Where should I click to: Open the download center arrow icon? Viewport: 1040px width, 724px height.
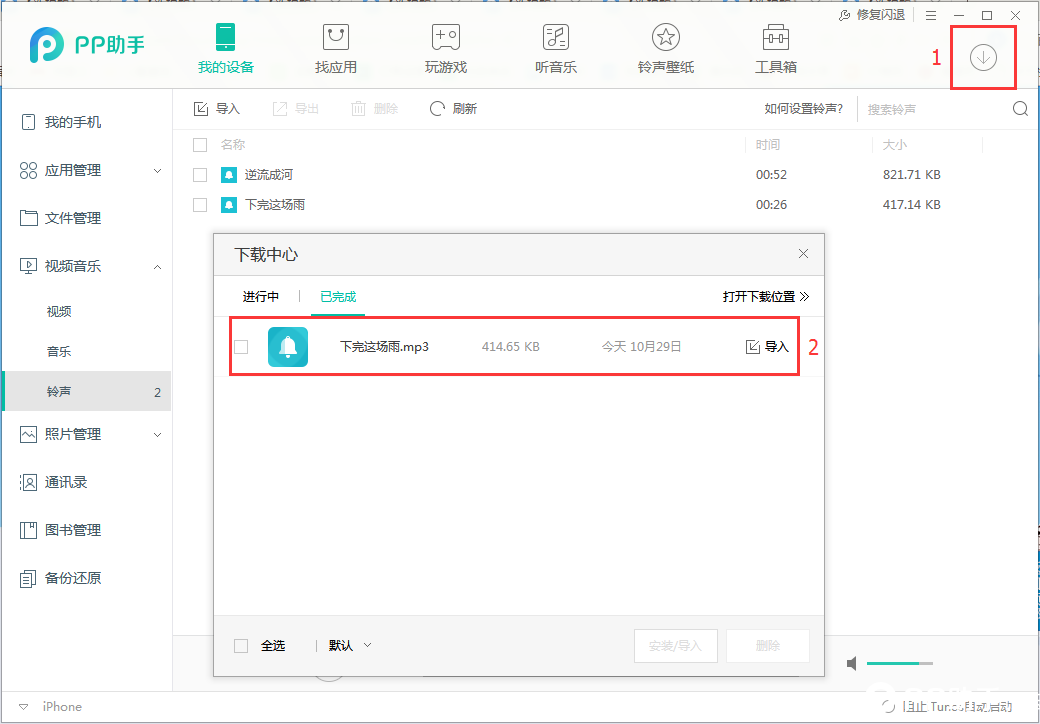983,58
